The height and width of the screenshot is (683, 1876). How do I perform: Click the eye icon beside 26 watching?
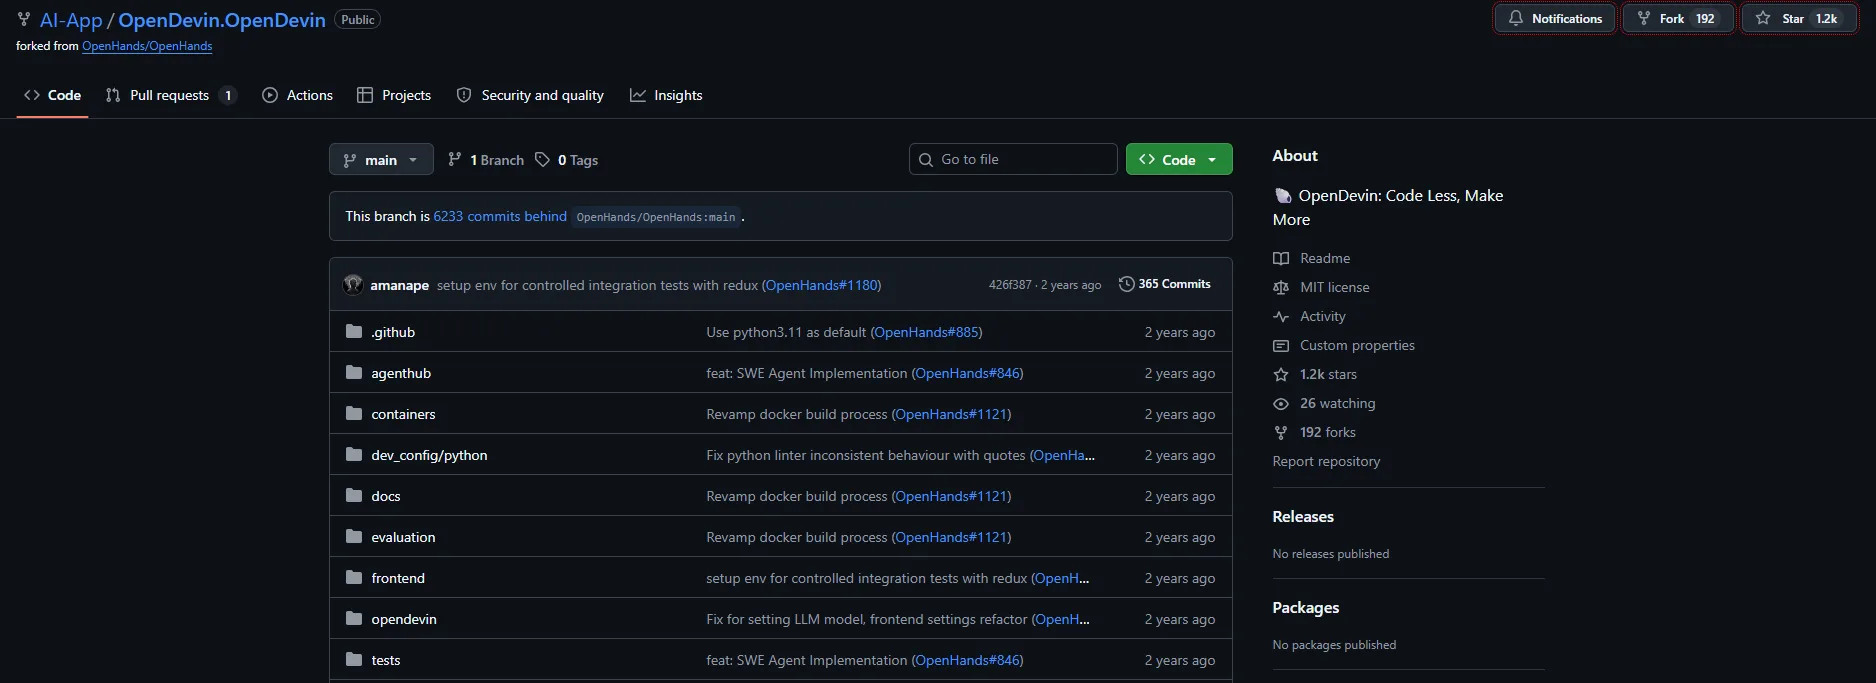tap(1281, 403)
